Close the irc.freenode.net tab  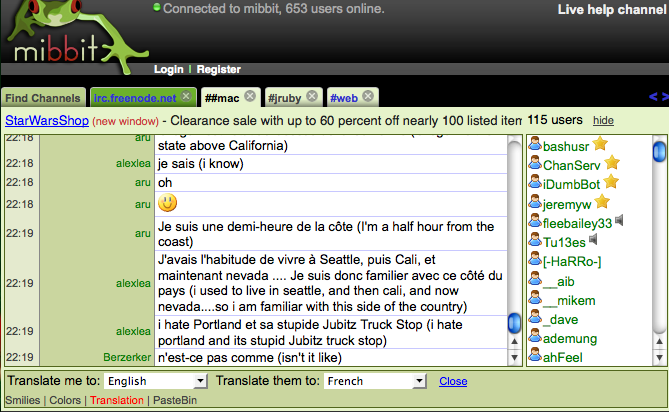186,96
